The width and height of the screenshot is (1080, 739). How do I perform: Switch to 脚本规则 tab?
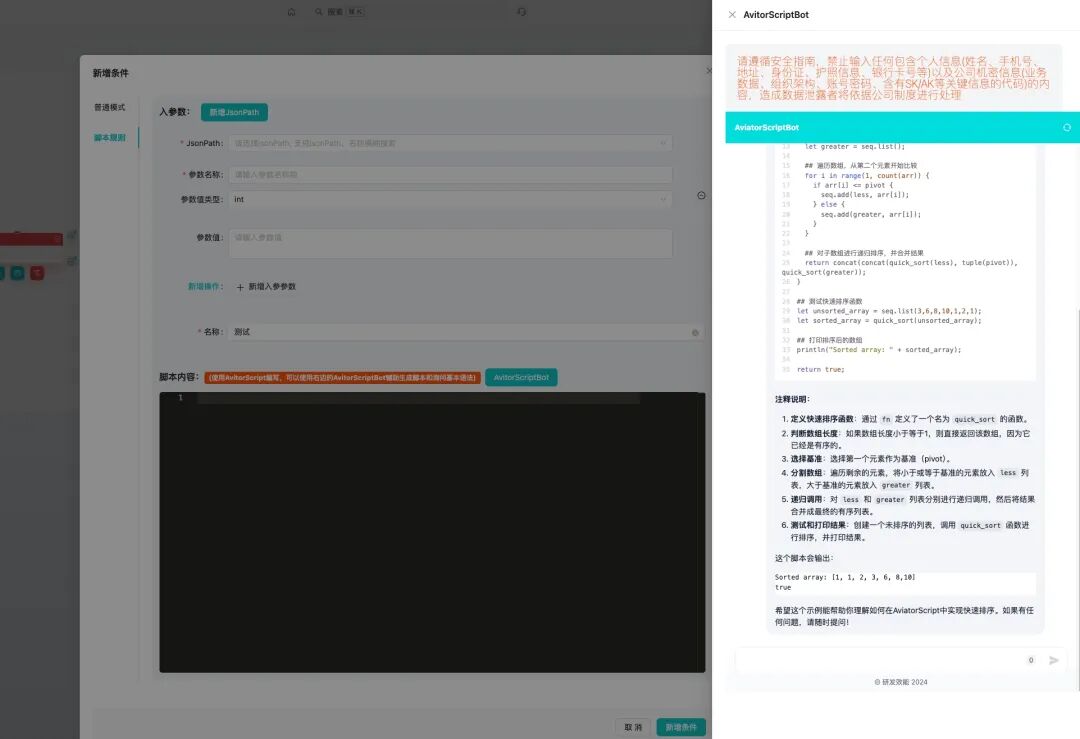(x=110, y=138)
